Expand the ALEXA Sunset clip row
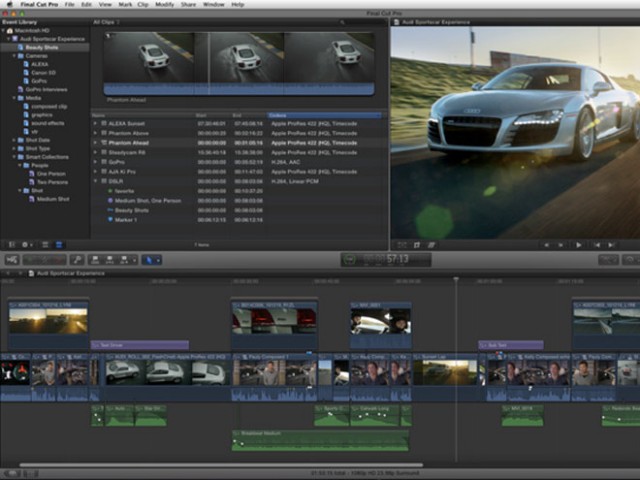The width and height of the screenshot is (640, 480). pos(95,123)
